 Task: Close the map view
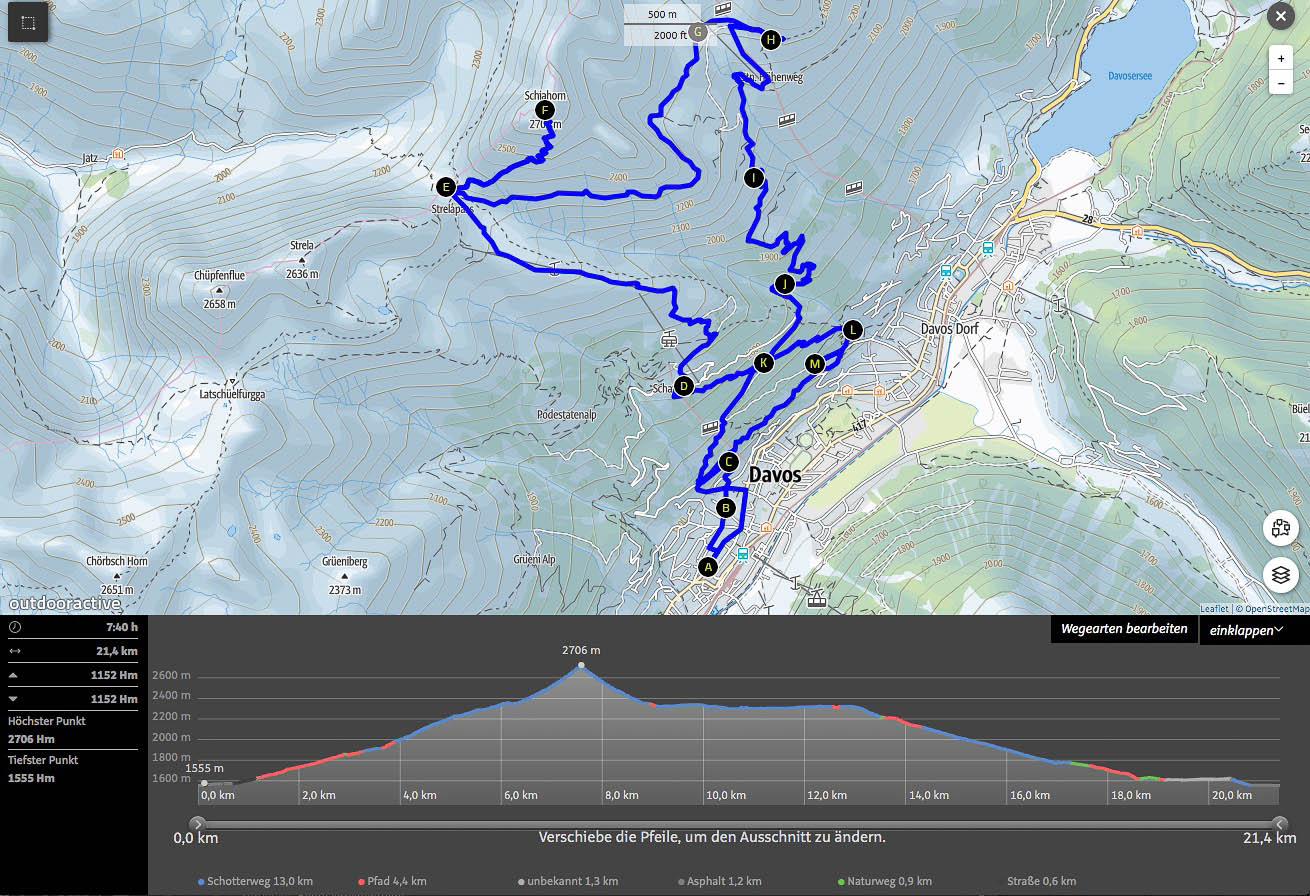tap(1280, 16)
